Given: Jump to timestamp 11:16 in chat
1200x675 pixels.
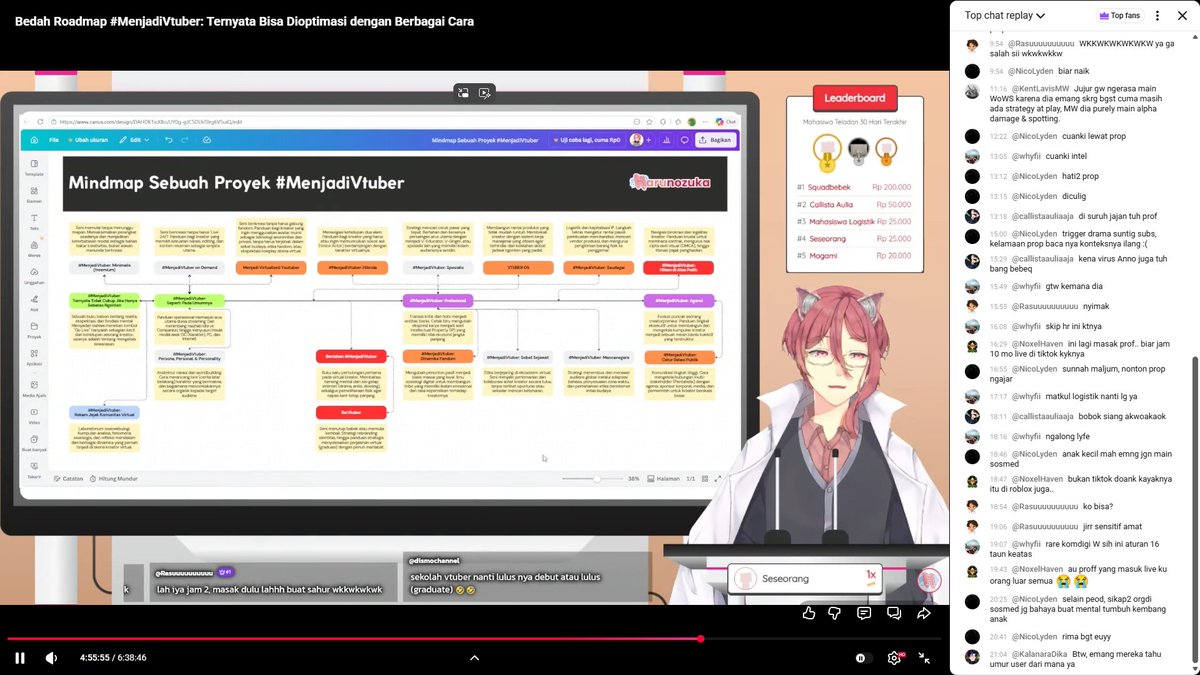Looking at the screenshot, I should click(x=996, y=88).
